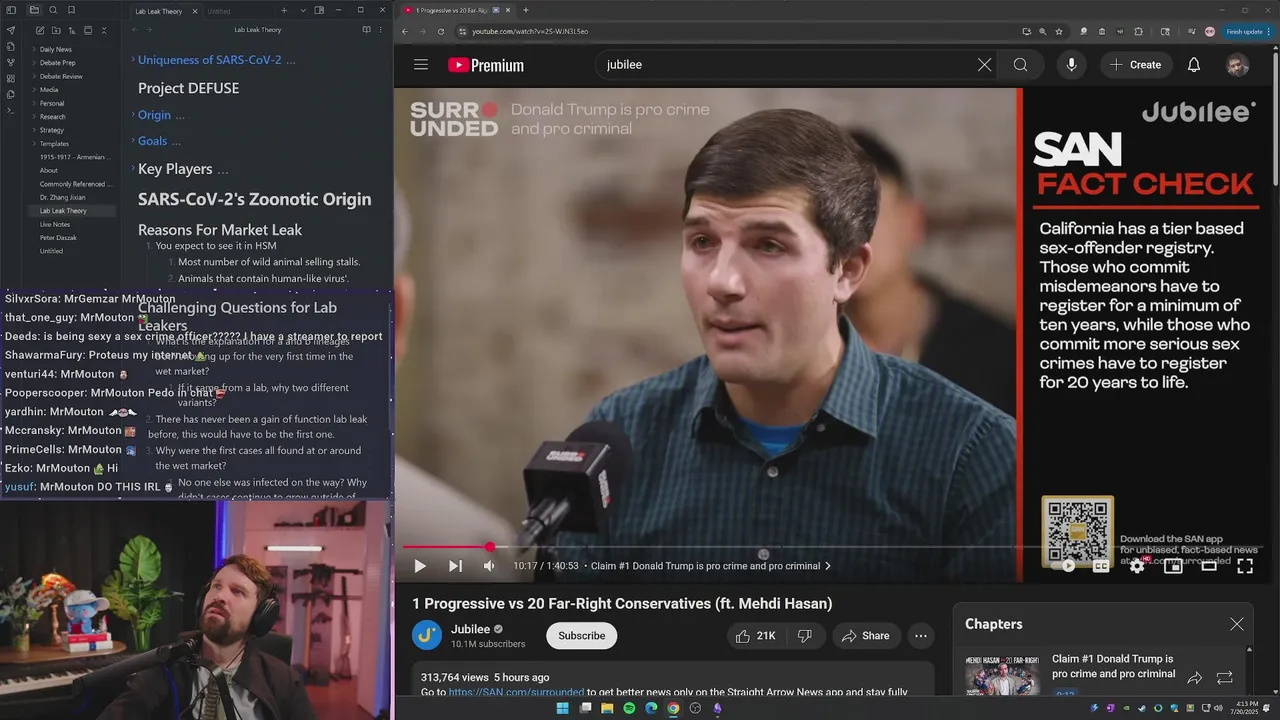Viewport: 1280px width, 720px height.
Task: Open a new Chrome tab
Action: point(526,10)
